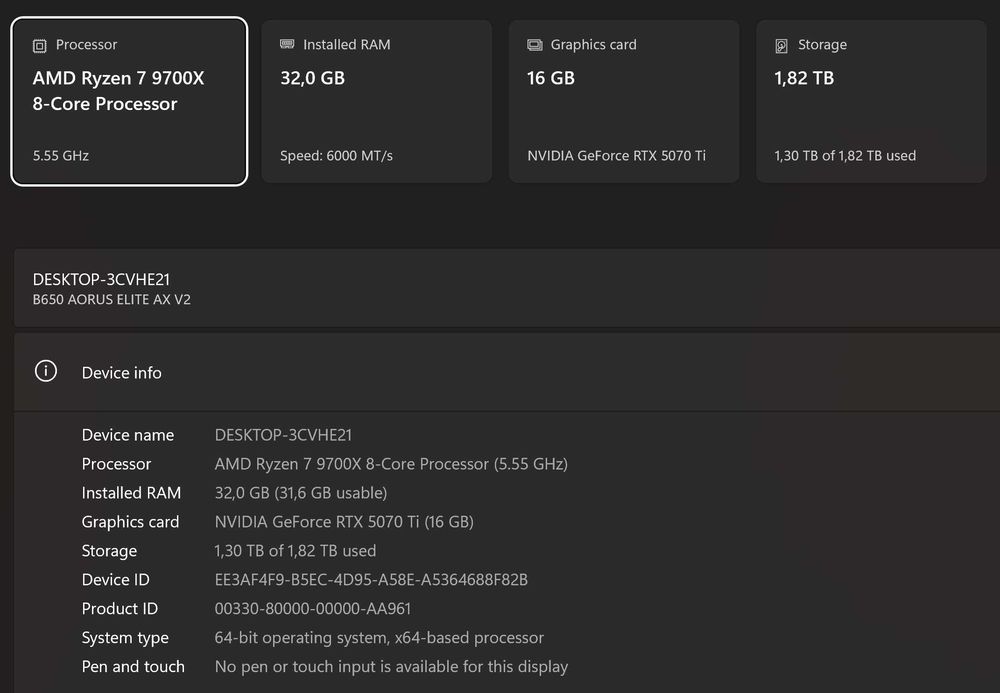Click the Installed RAM memory icon

point(287,44)
